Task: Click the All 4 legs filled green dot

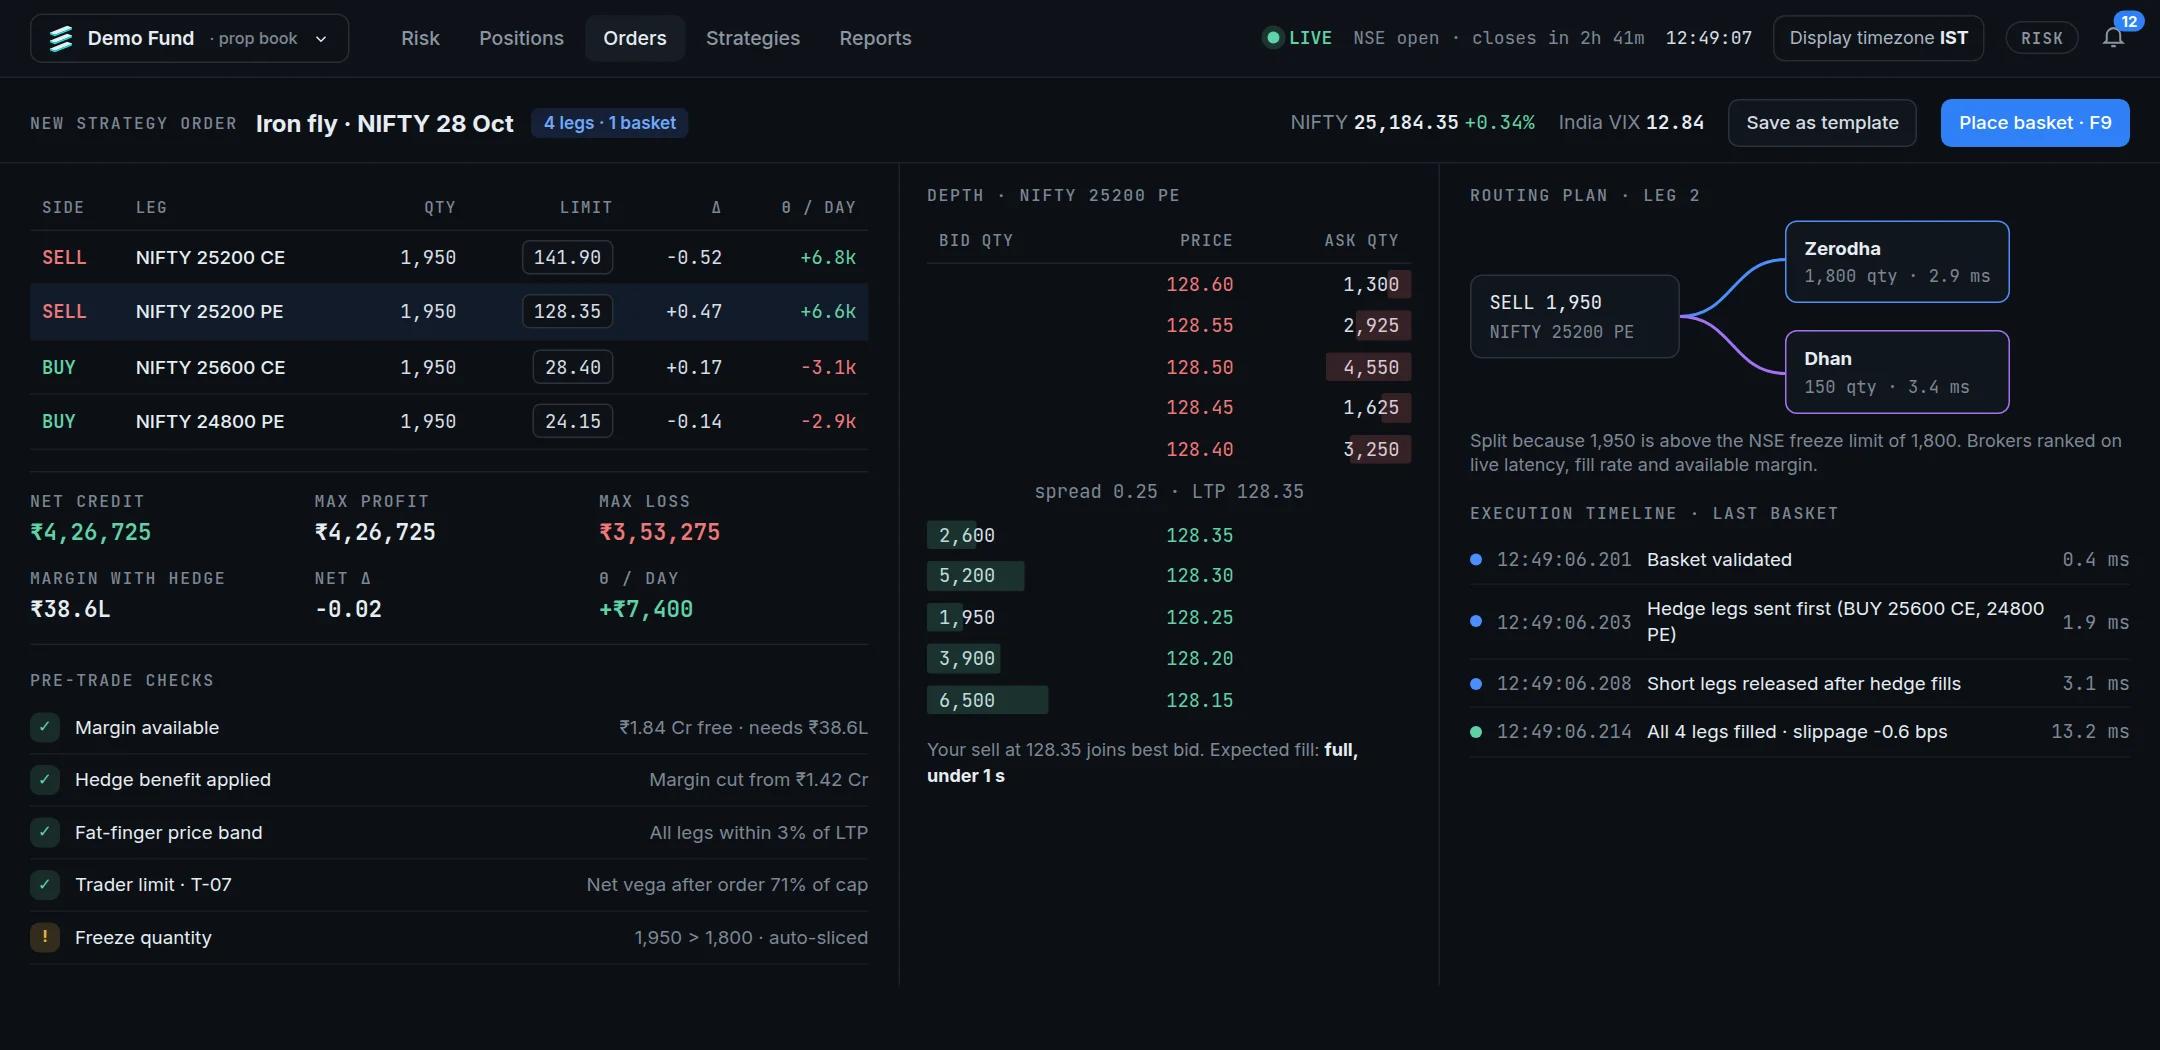Action: [x=1476, y=732]
